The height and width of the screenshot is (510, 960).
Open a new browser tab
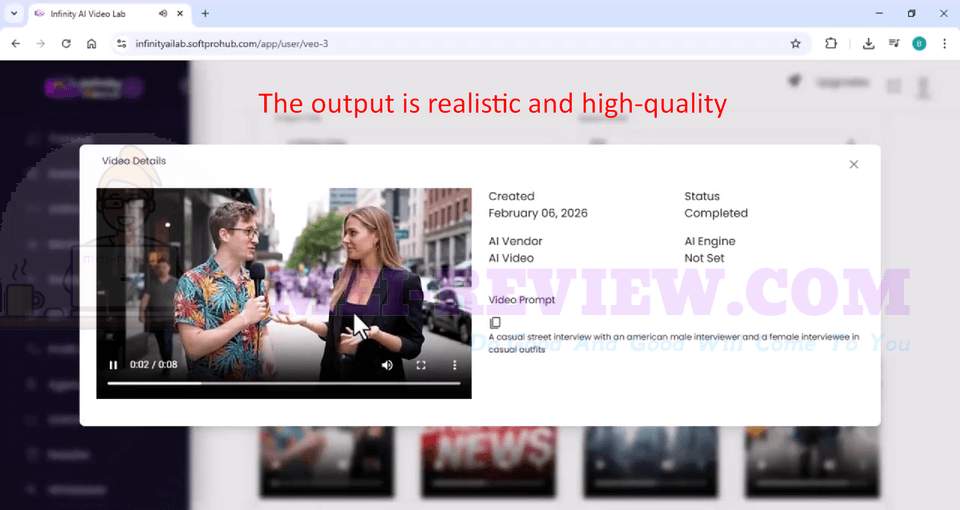click(x=205, y=13)
